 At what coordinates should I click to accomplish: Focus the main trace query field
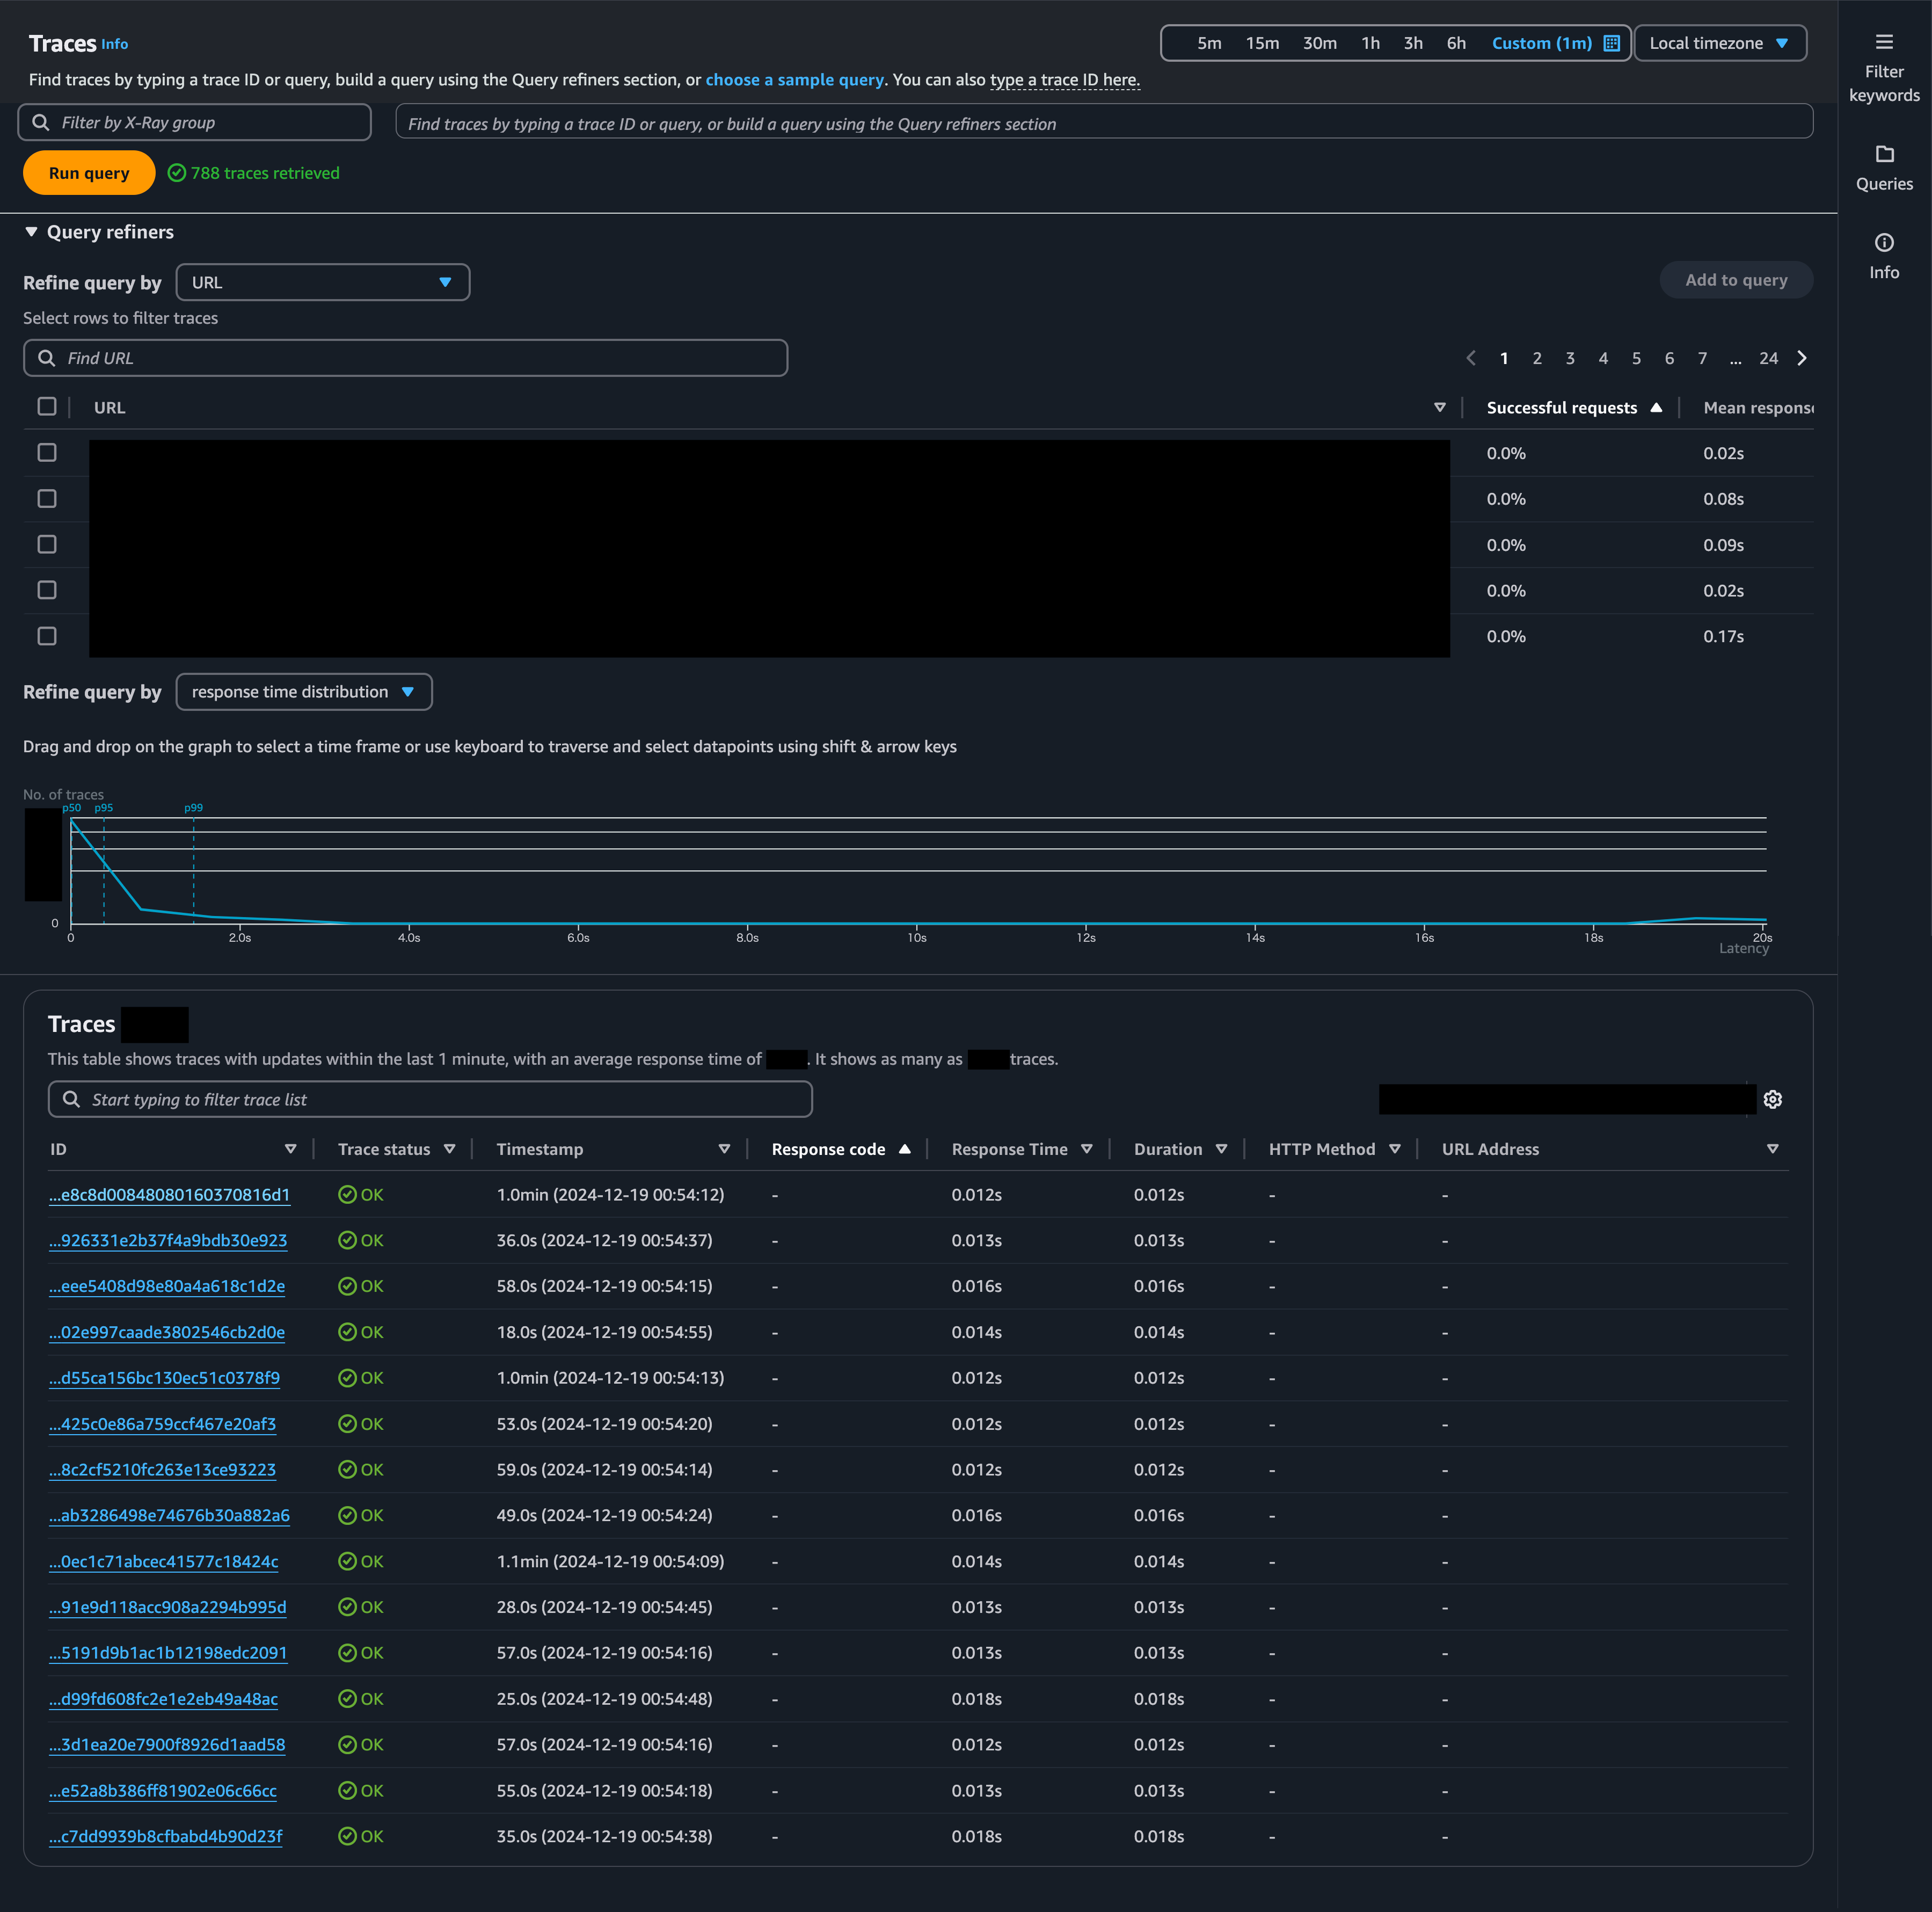coord(1104,122)
